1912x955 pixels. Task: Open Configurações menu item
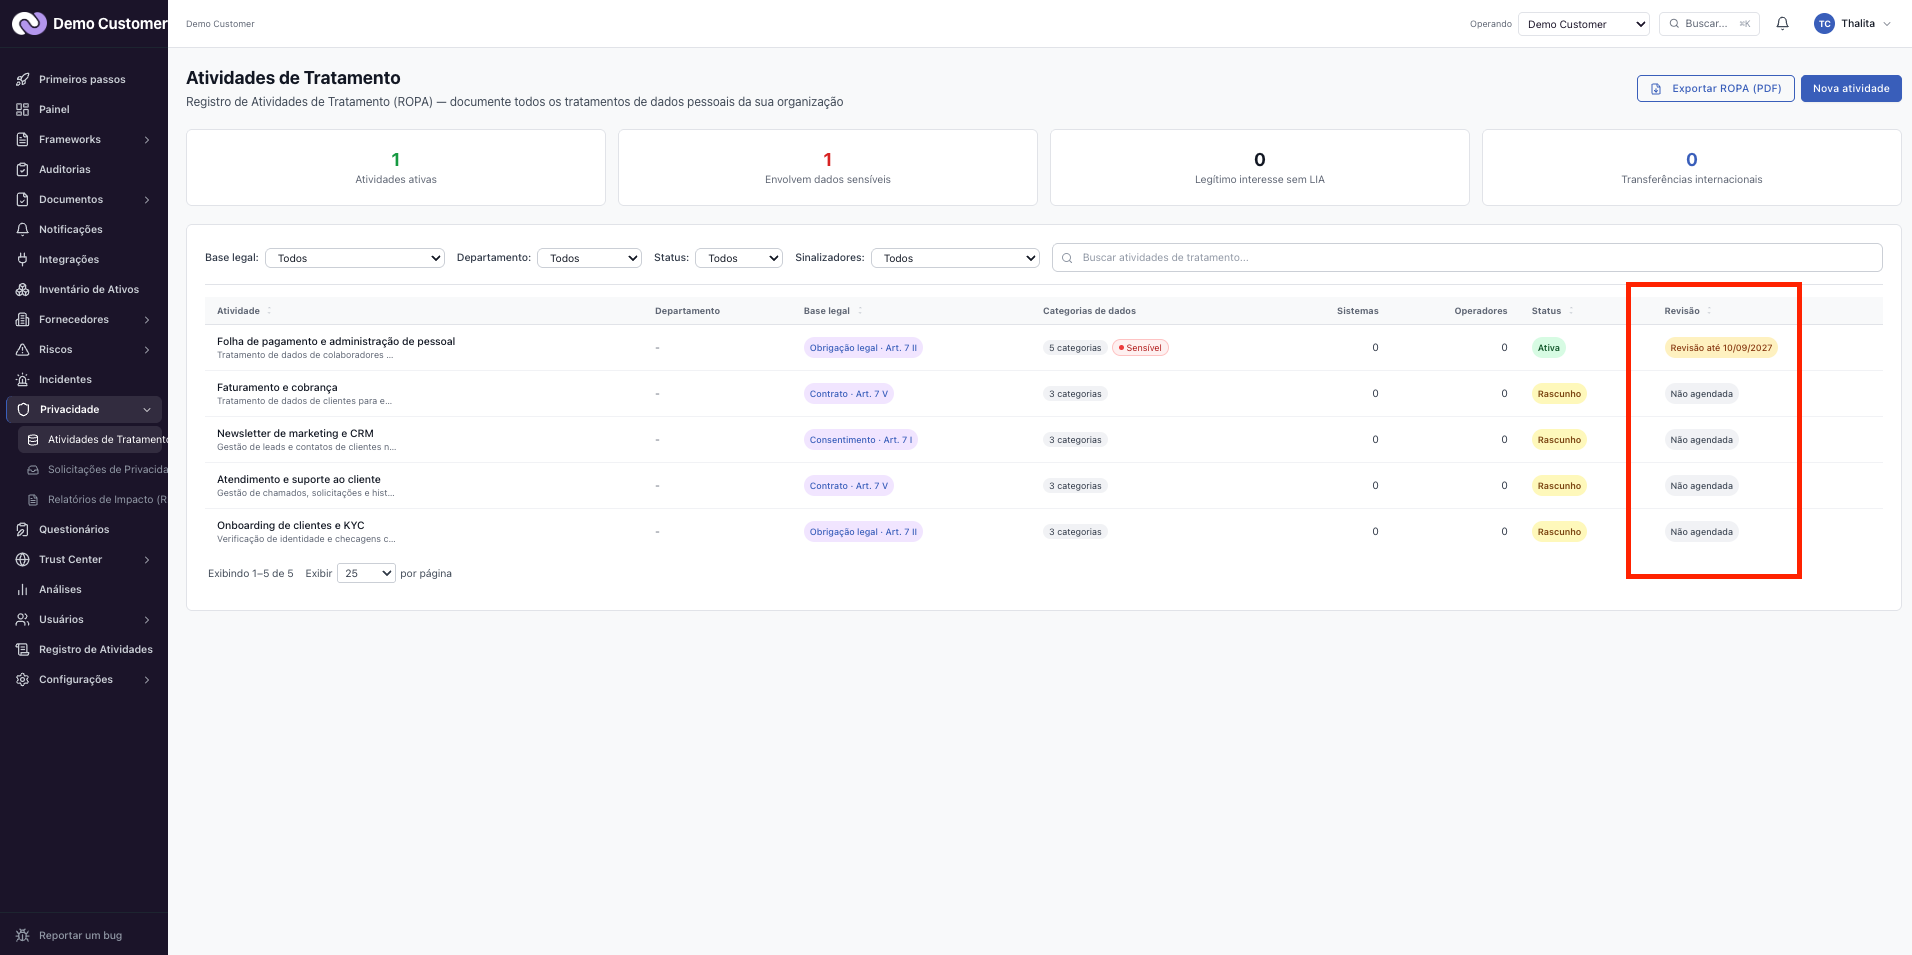coord(84,679)
